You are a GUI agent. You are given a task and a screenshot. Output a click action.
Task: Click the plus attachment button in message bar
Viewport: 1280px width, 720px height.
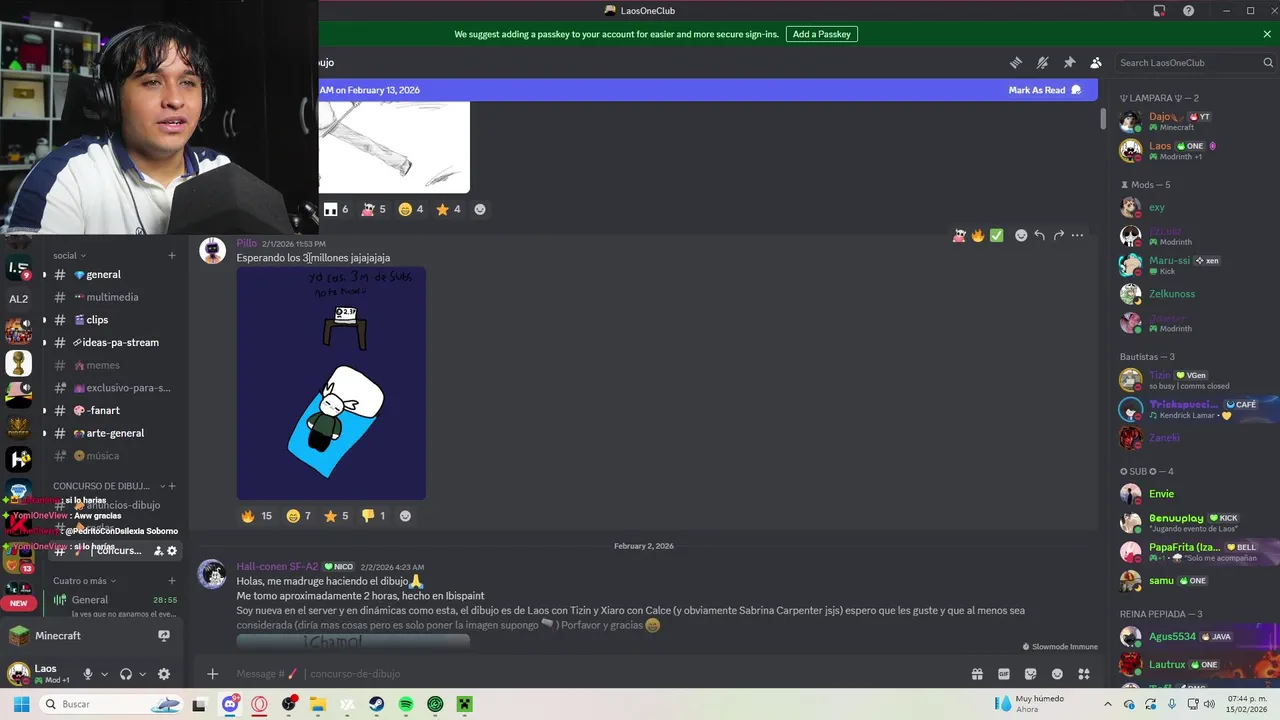point(212,674)
